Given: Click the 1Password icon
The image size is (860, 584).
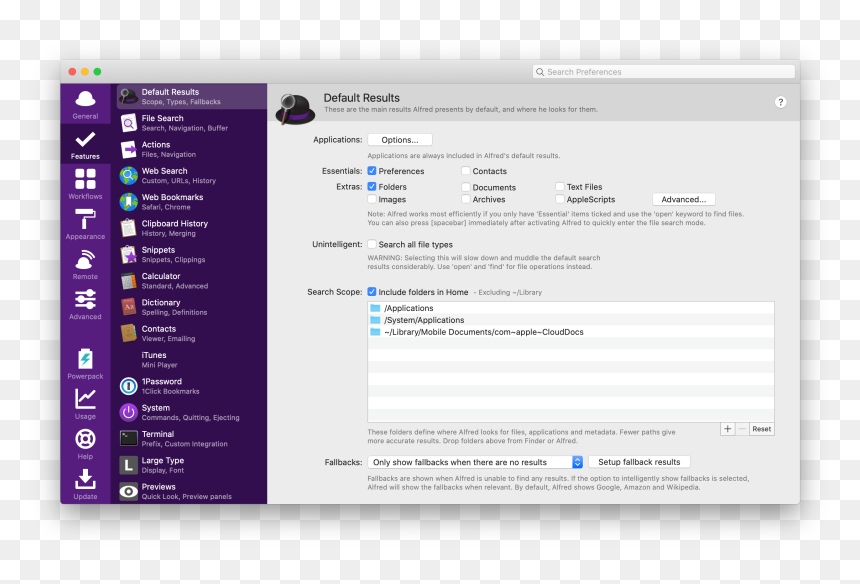Looking at the screenshot, I should coord(128,386).
